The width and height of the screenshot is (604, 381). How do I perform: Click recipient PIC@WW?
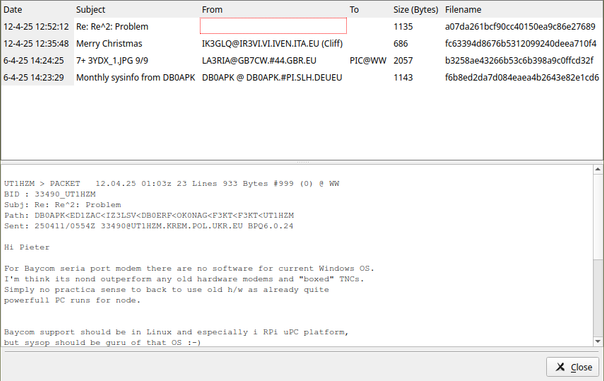(368, 60)
